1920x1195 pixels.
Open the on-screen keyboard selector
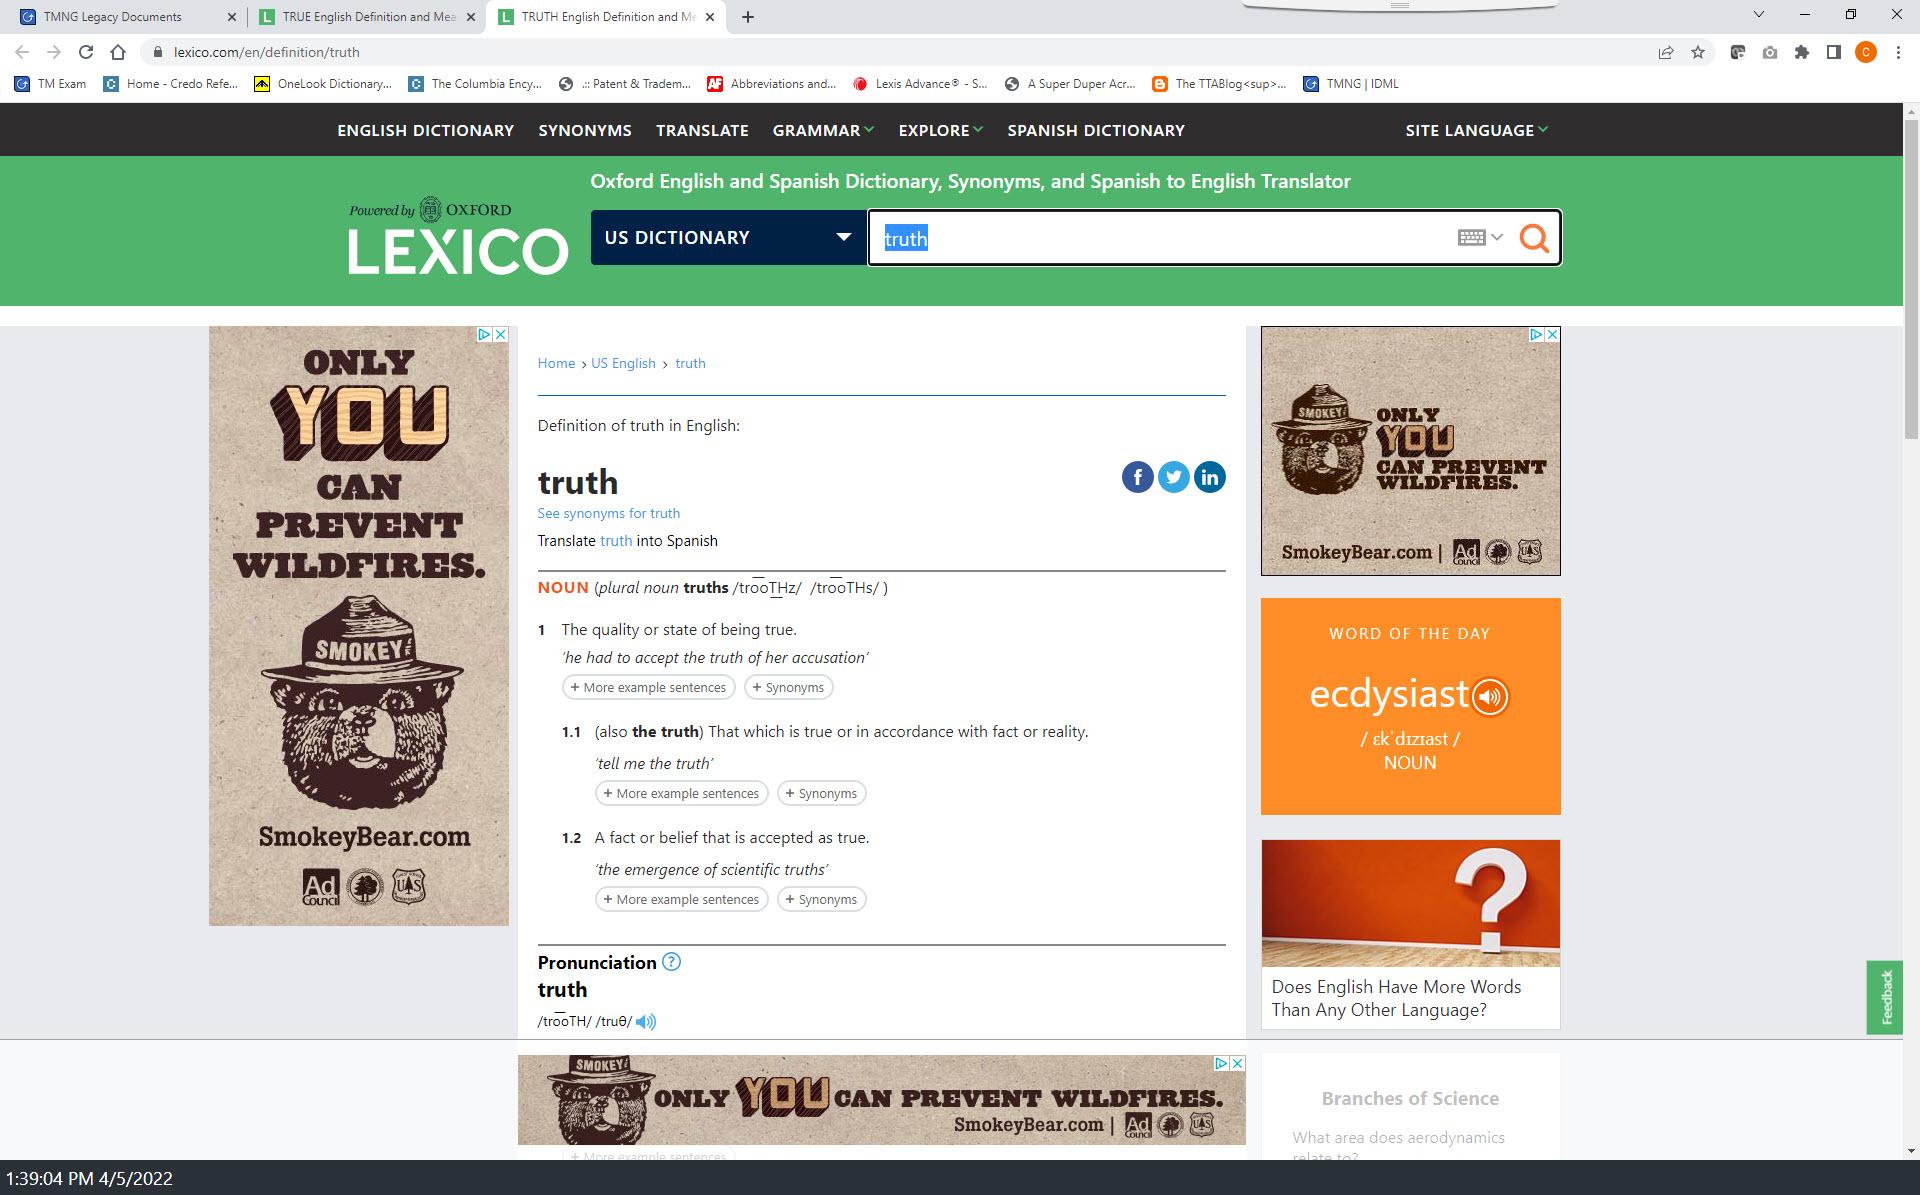pos(1479,238)
